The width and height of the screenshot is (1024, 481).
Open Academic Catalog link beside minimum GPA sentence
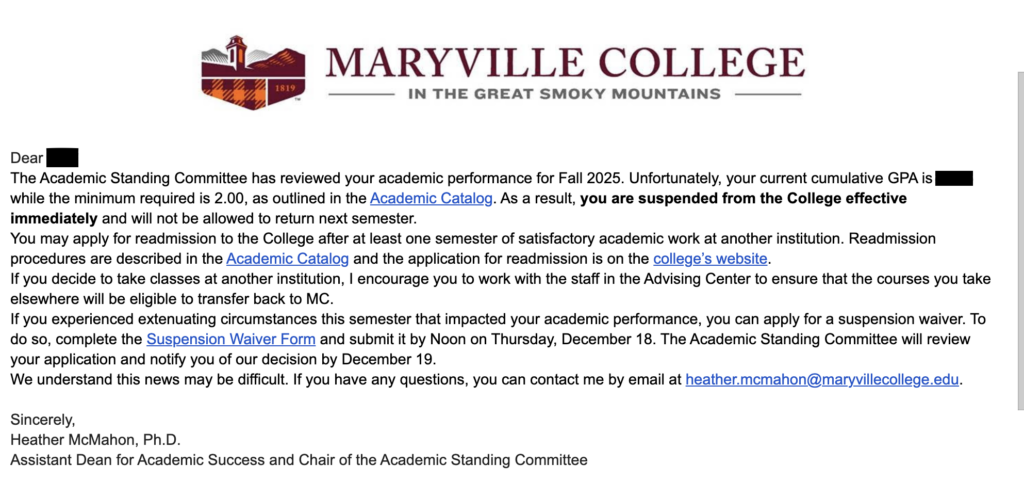tap(431, 198)
